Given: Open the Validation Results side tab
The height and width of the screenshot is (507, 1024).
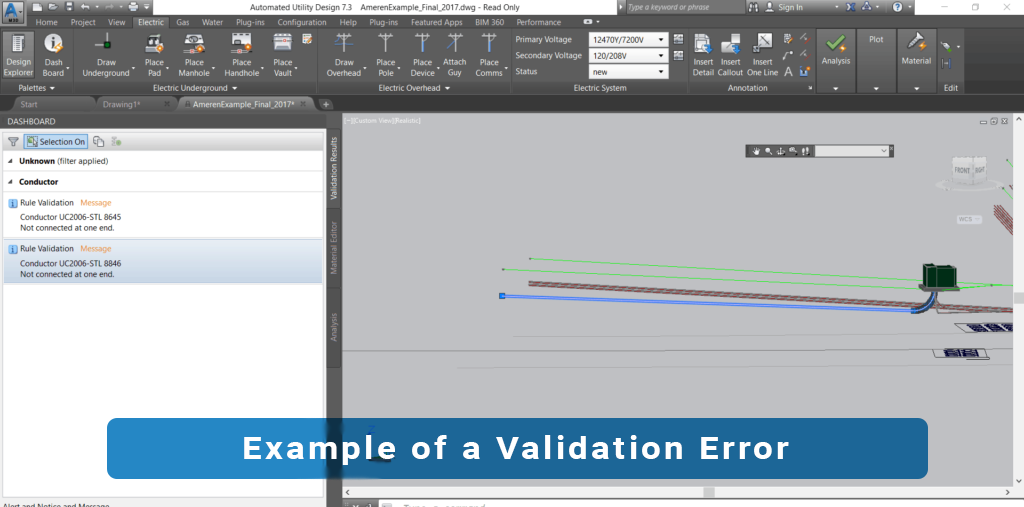Looking at the screenshot, I should click(x=334, y=168).
